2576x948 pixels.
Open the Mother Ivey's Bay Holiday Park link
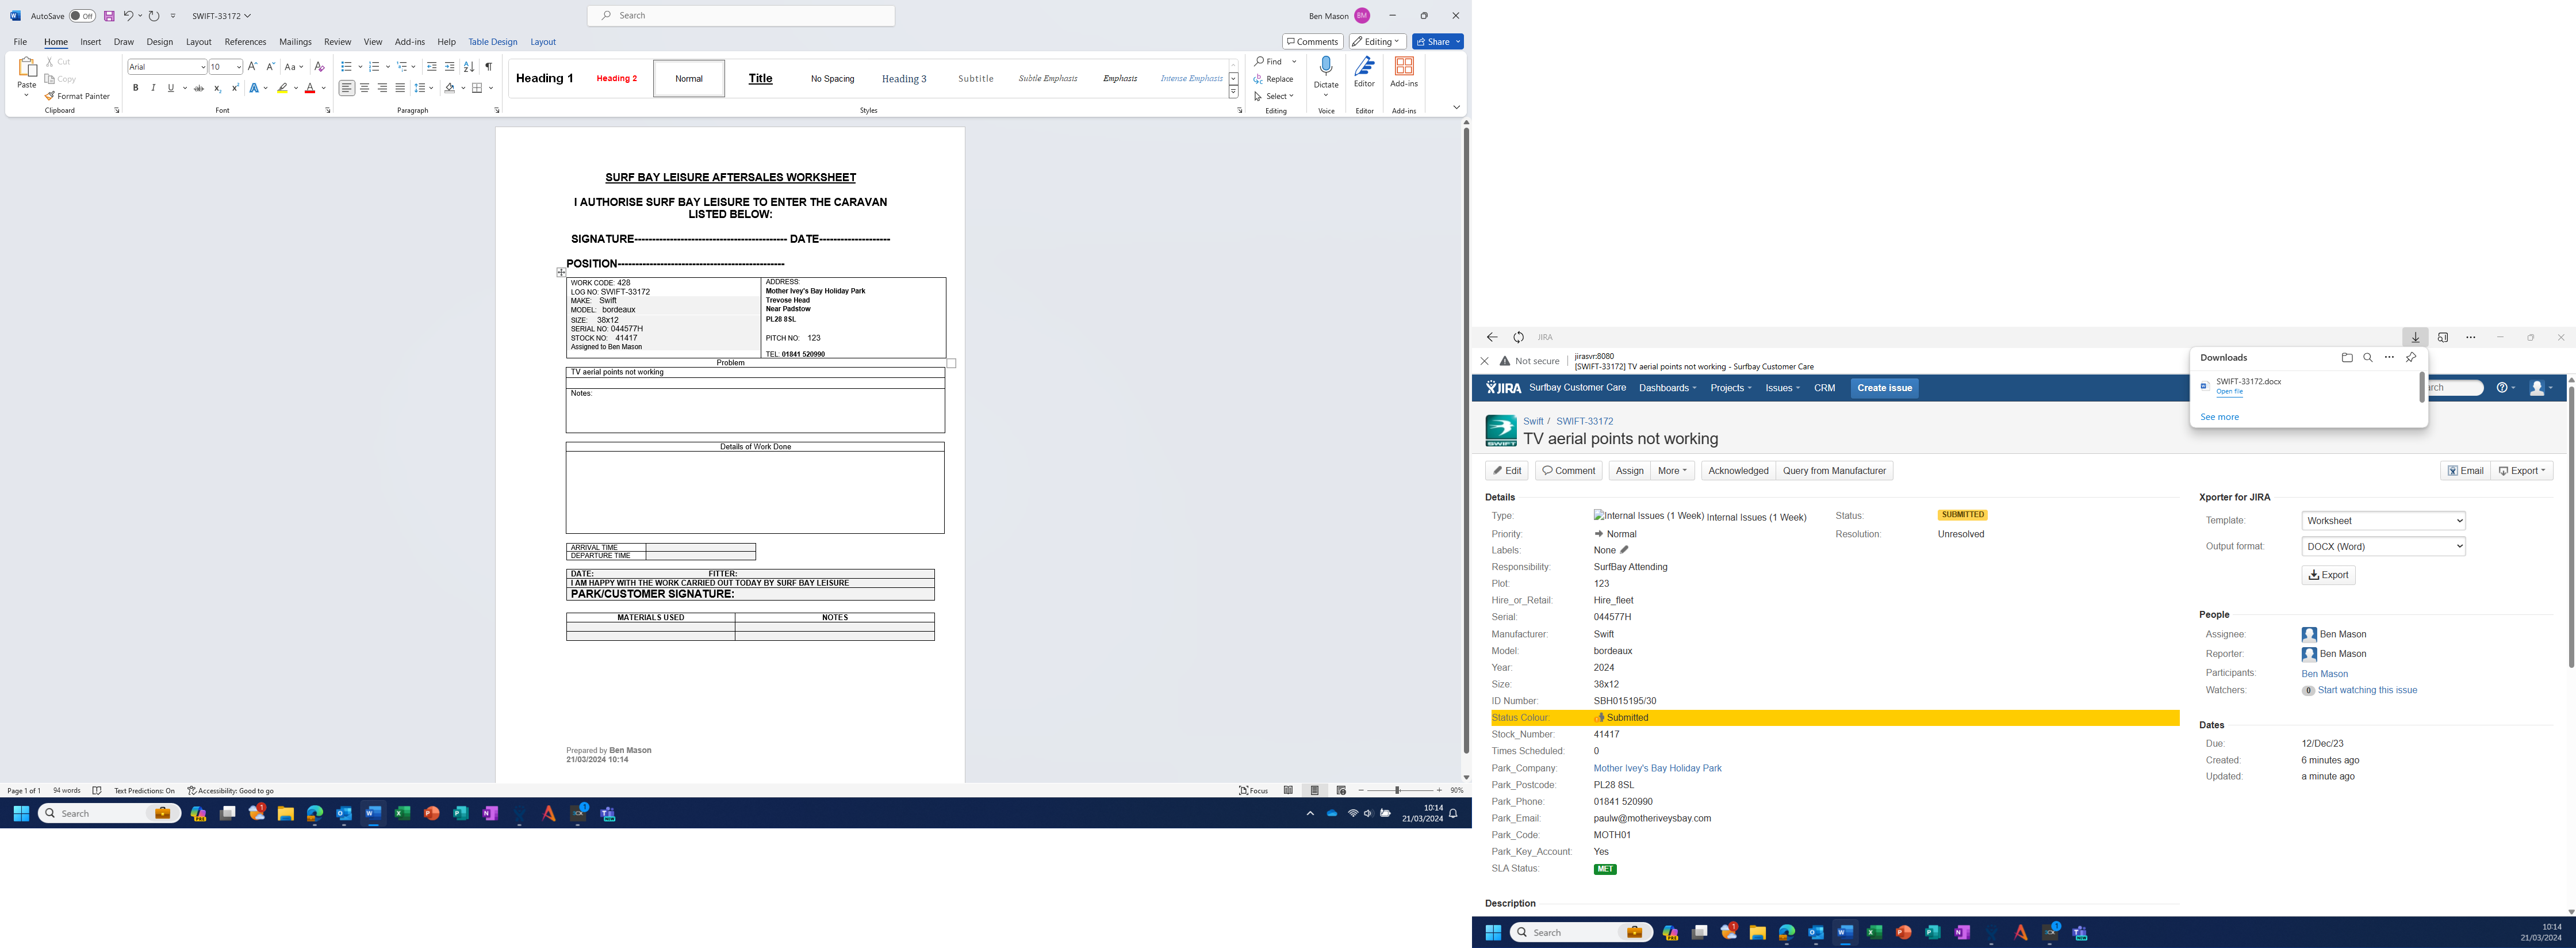pyautogui.click(x=1657, y=768)
